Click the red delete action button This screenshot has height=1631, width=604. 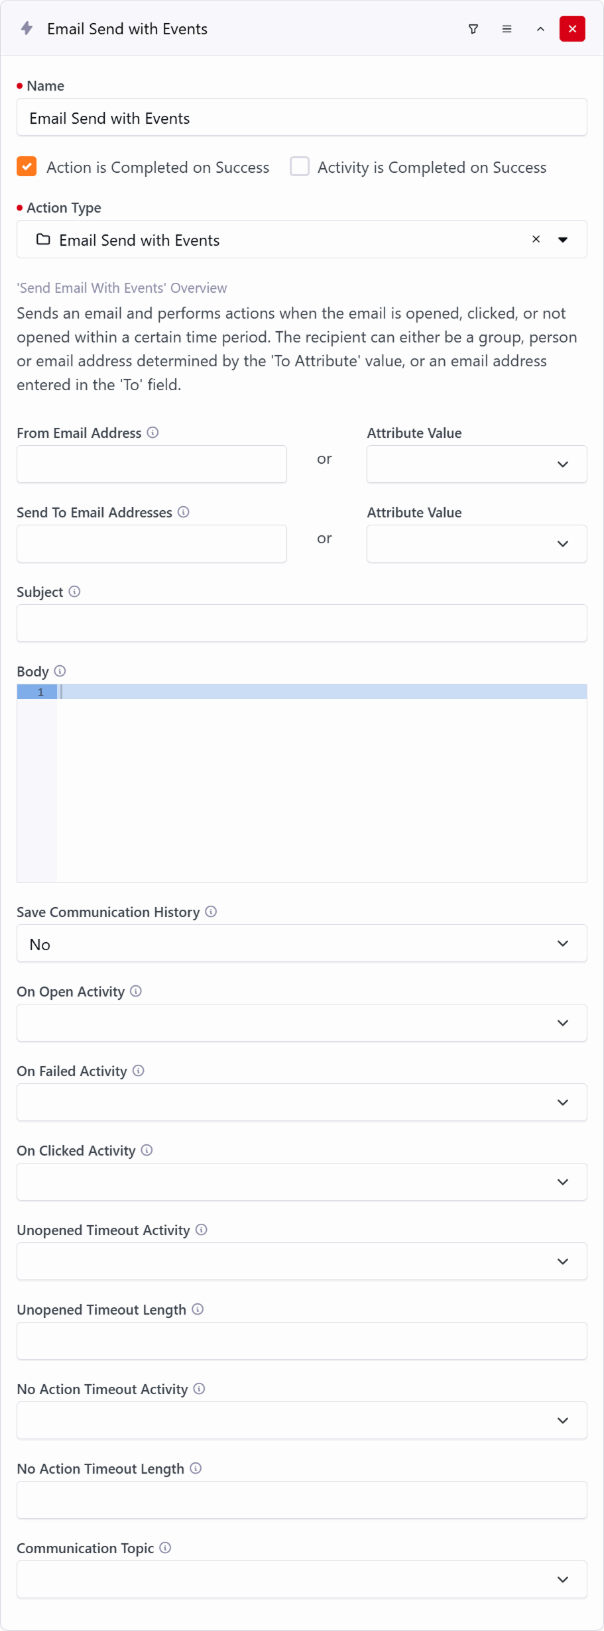[573, 29]
